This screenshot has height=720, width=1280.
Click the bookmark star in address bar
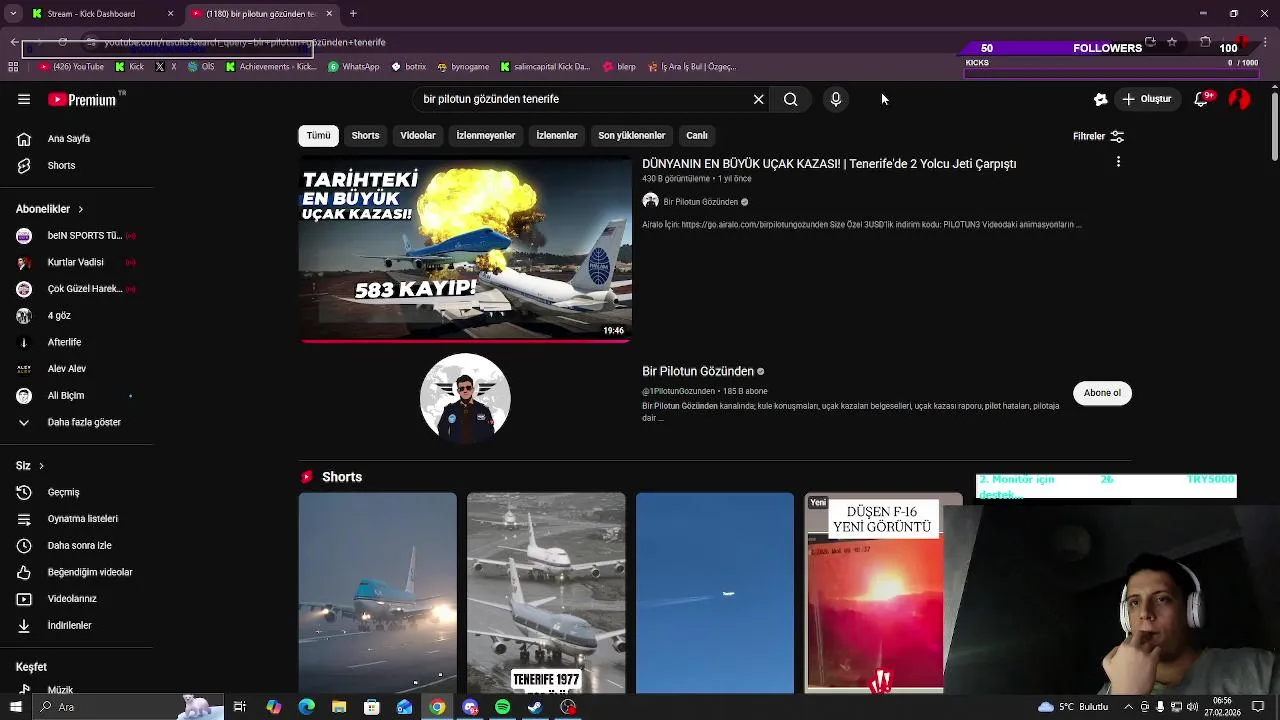pos(1172,42)
